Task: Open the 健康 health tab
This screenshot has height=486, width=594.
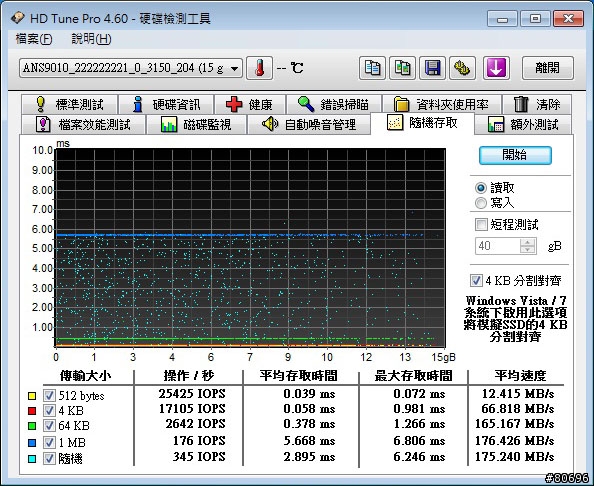Action: (x=250, y=104)
